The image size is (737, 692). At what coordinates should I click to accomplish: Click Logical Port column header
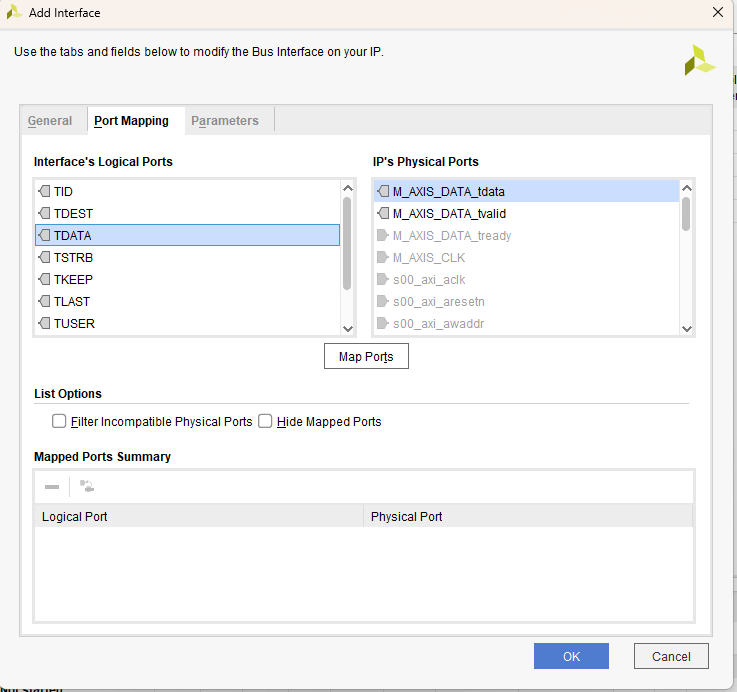tap(199, 516)
